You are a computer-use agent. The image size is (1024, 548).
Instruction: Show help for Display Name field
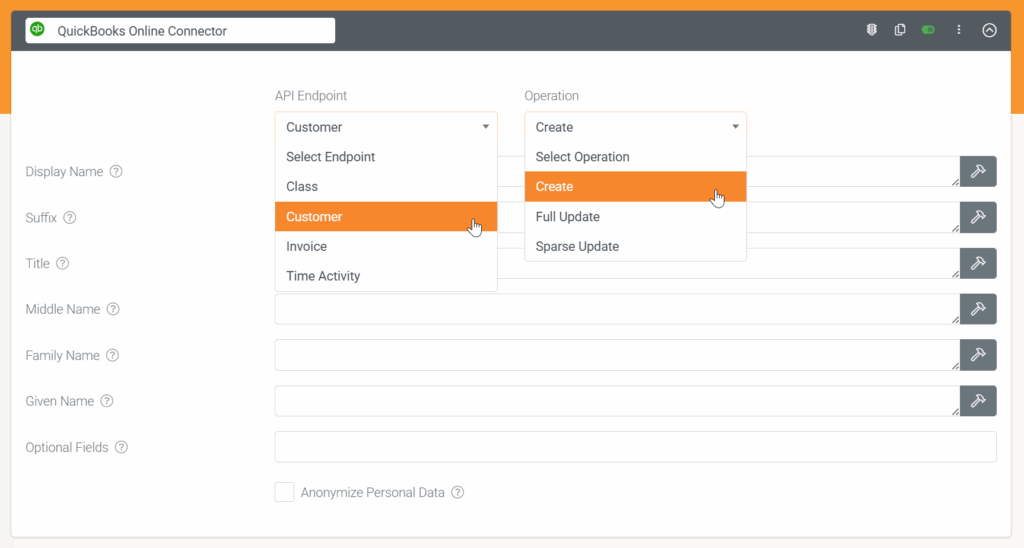pyautogui.click(x=116, y=172)
